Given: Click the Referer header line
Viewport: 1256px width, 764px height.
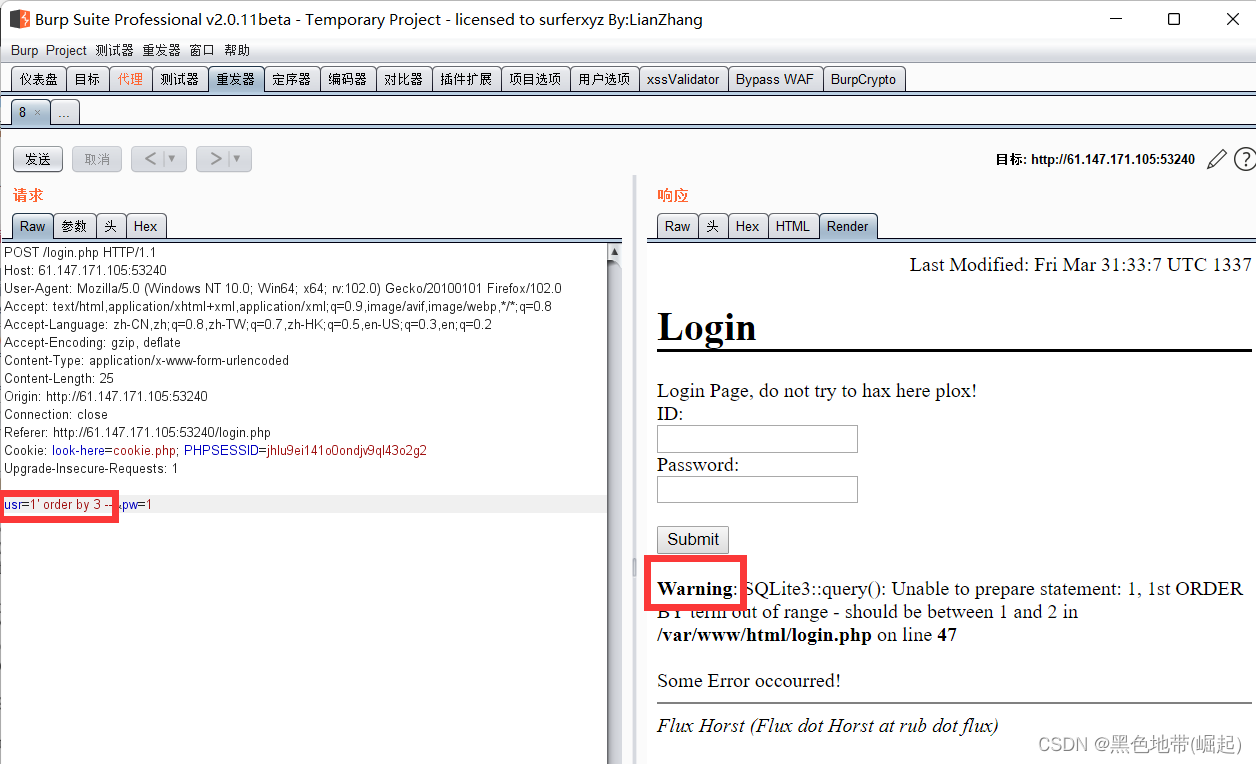Looking at the screenshot, I should point(137,433).
